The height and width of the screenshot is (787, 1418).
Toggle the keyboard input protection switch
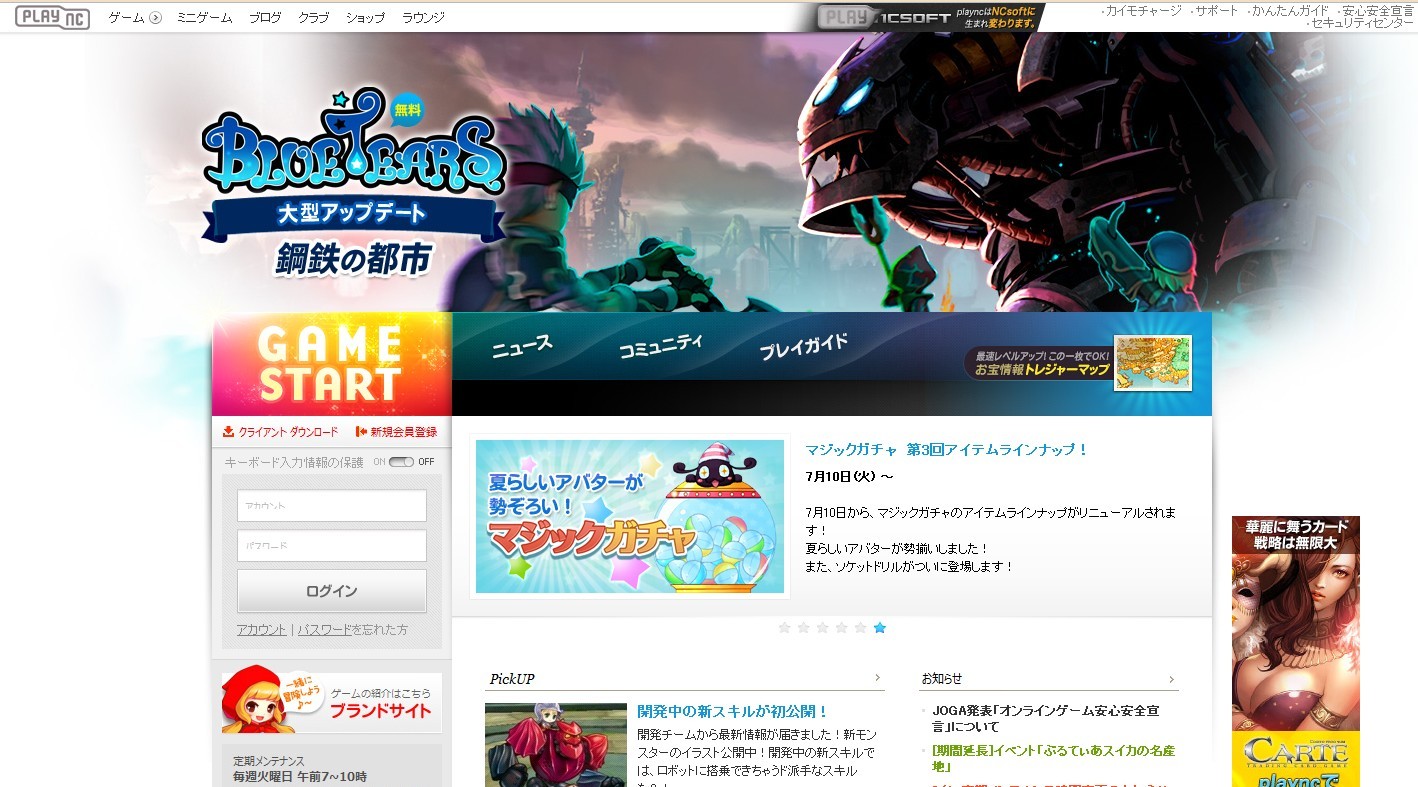[x=401, y=462]
